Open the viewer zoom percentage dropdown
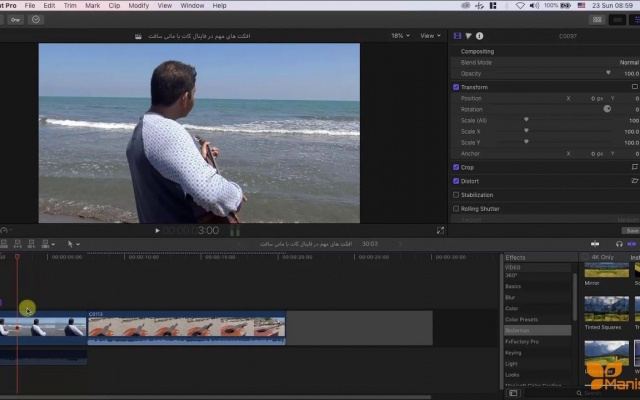 click(x=400, y=36)
